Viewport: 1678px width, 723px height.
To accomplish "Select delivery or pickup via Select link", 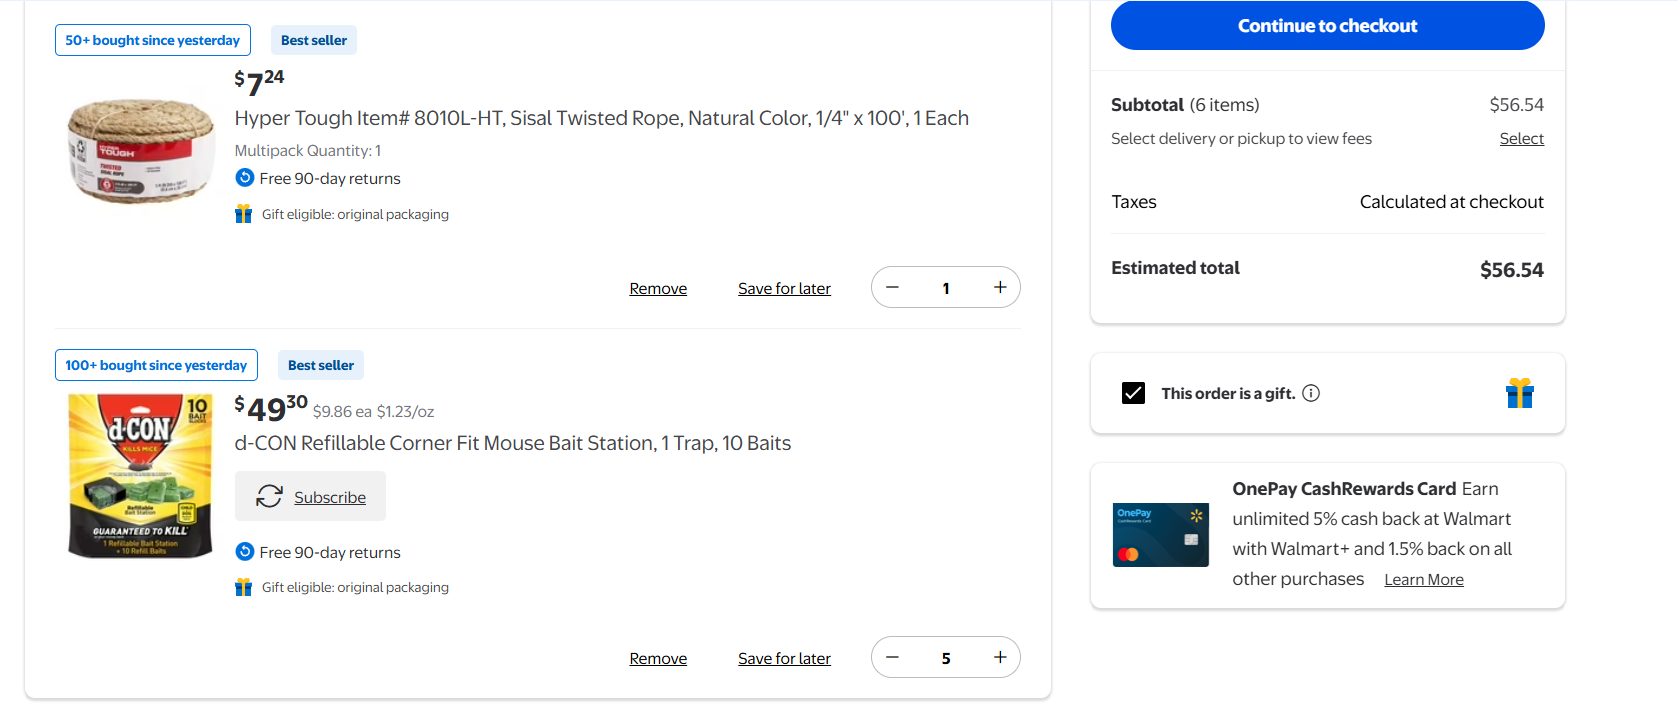I will click(1521, 139).
